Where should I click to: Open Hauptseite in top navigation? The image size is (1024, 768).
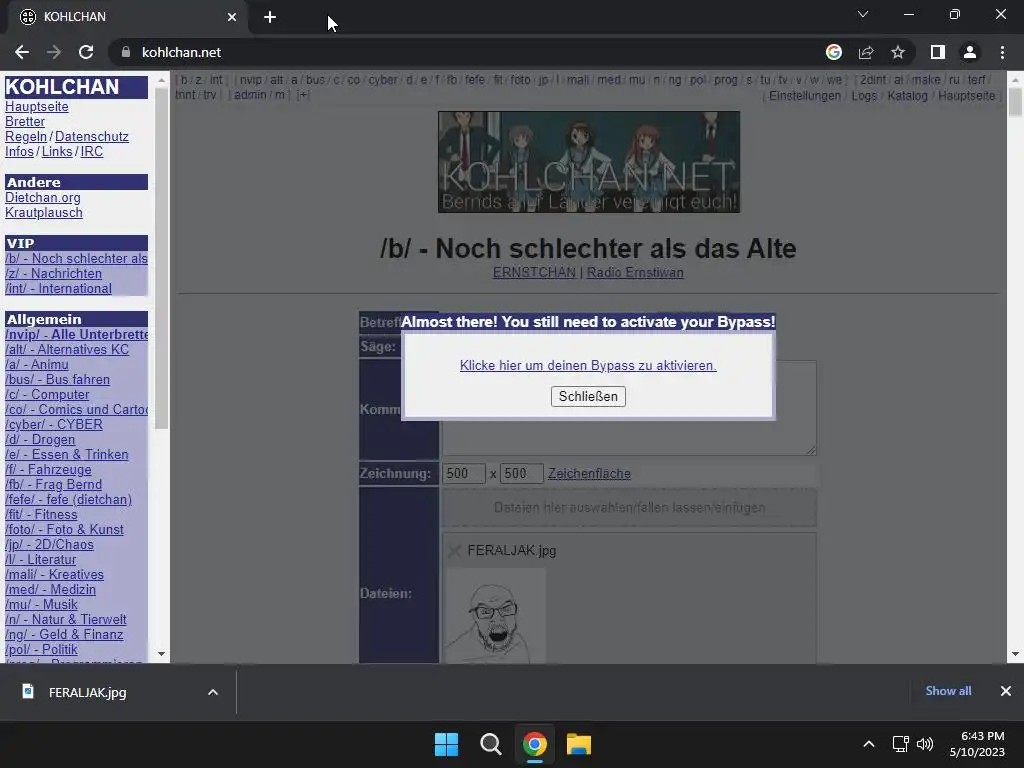(x=967, y=96)
